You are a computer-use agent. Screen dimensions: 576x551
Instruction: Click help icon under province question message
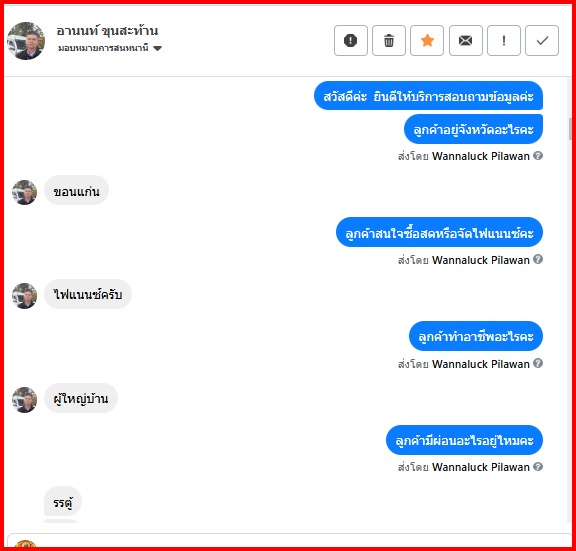coord(538,156)
